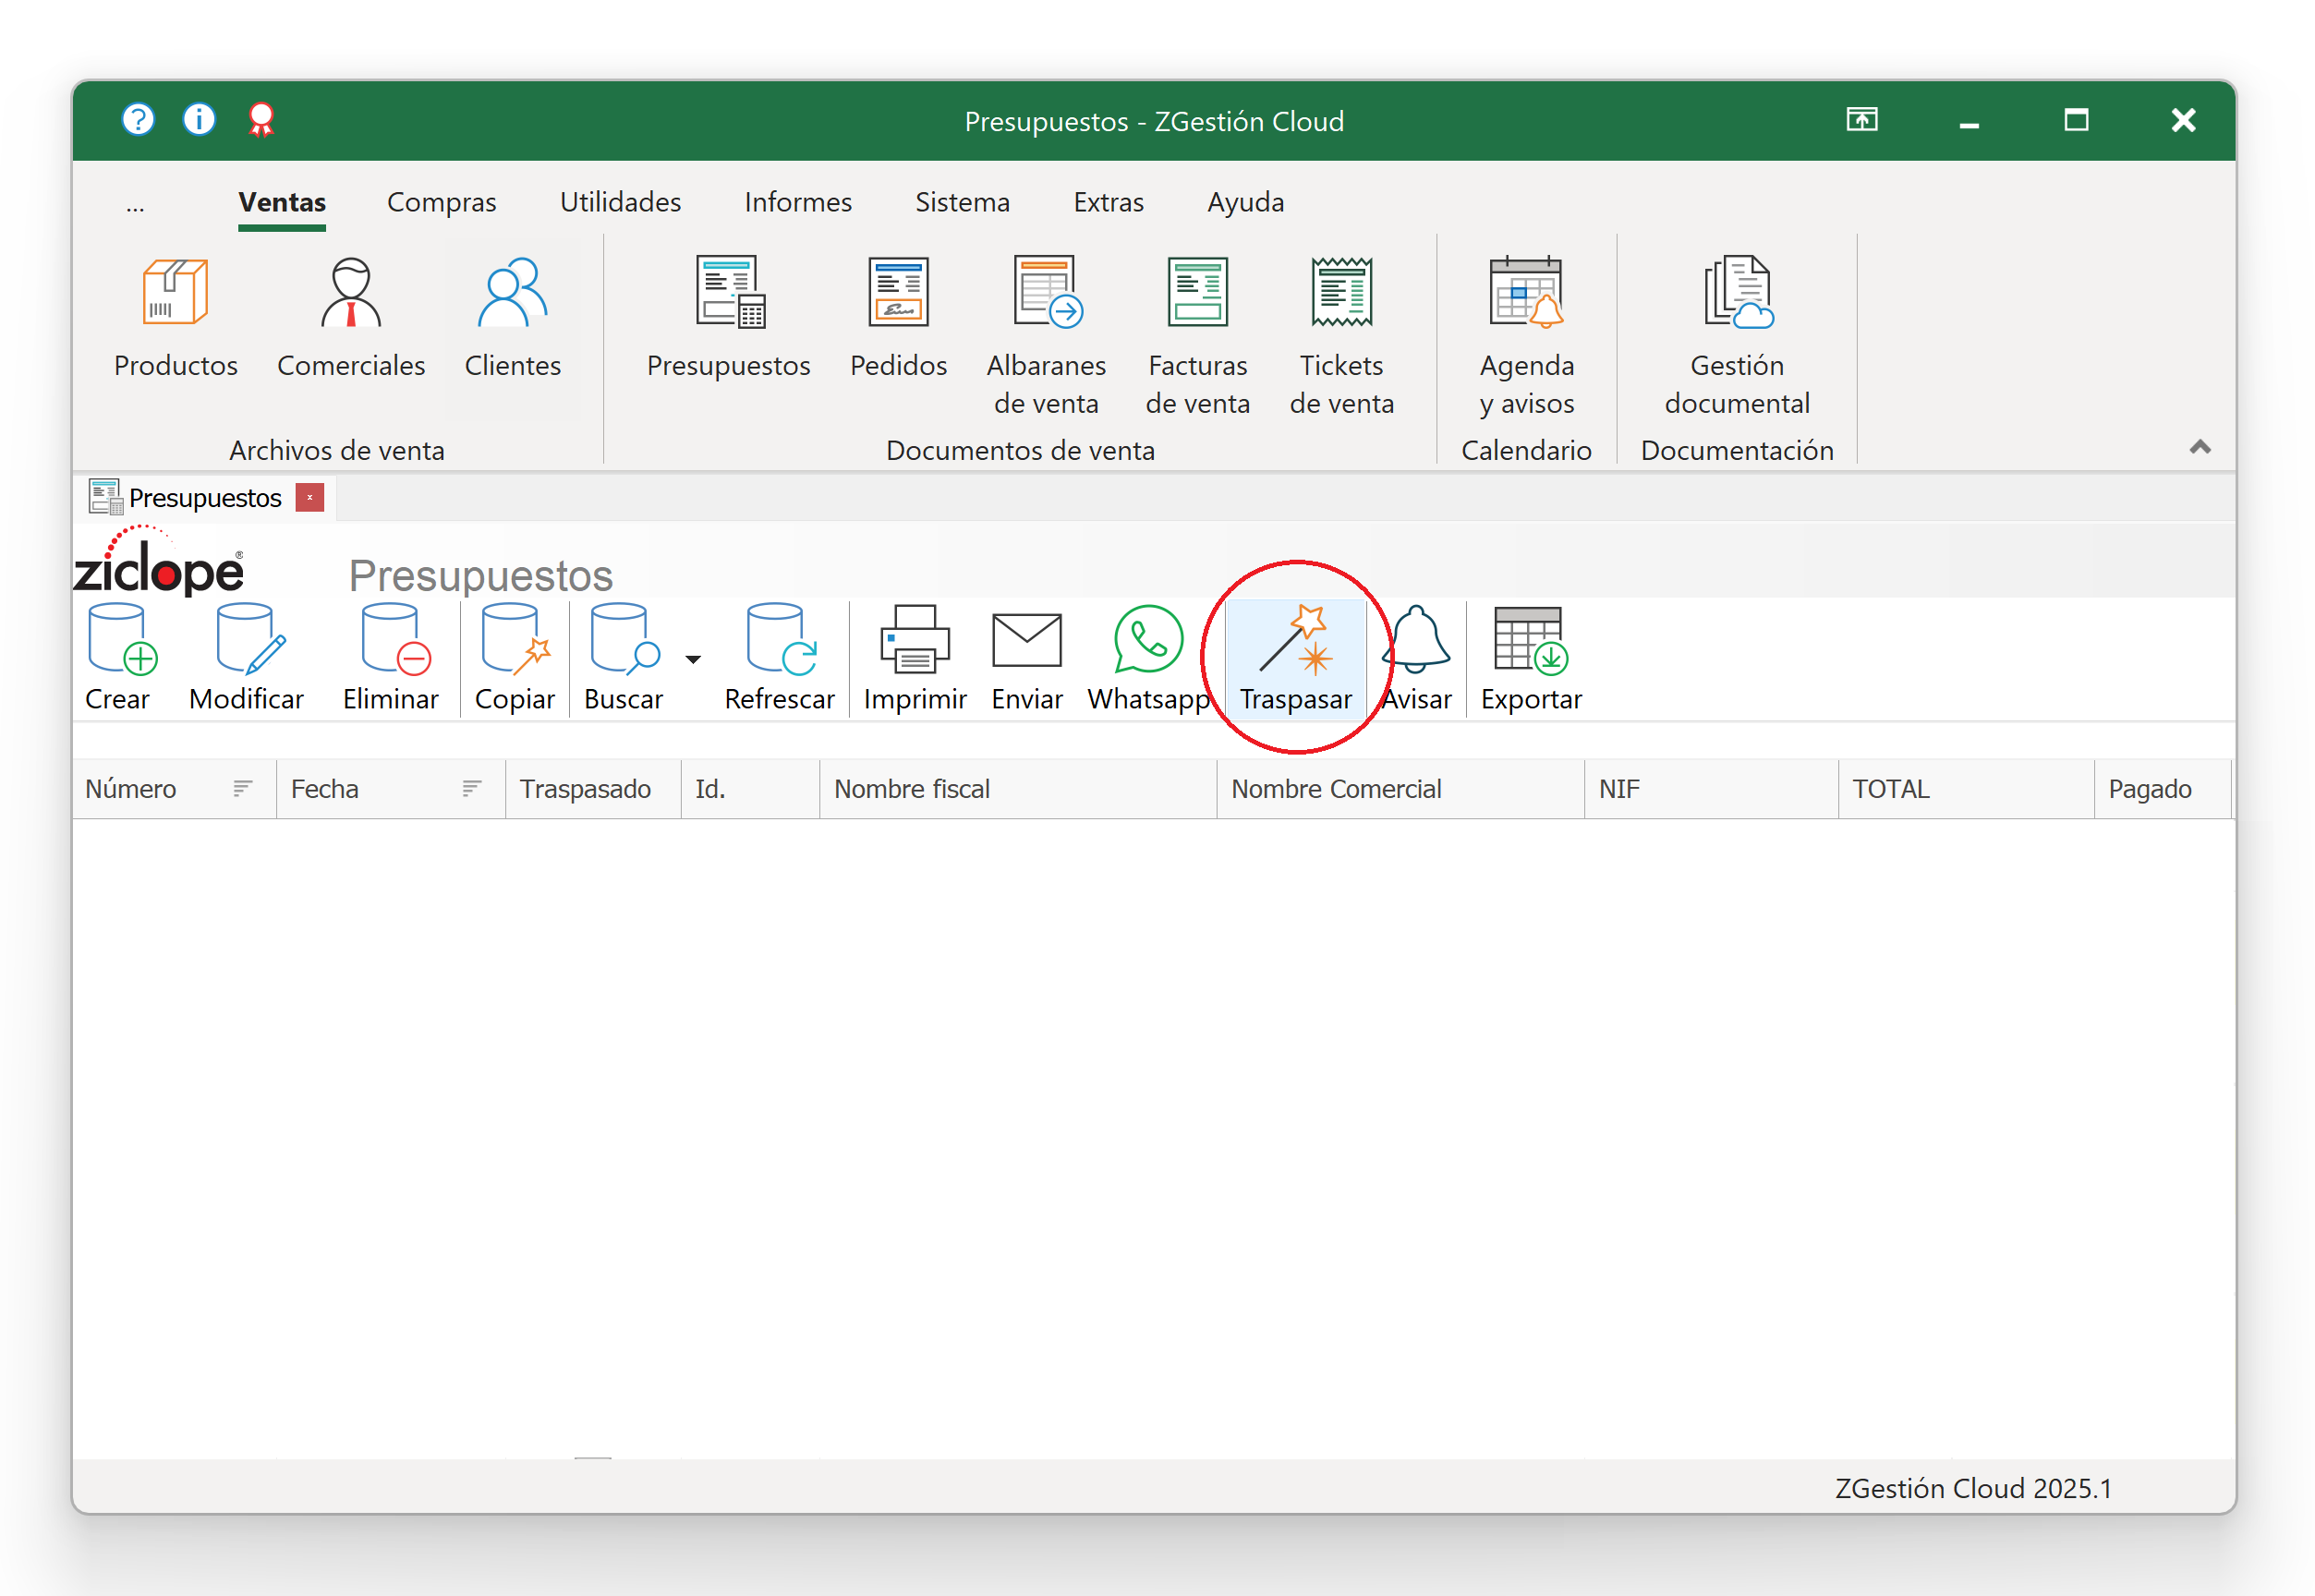
Task: Click the Avisar bell button
Action: click(x=1416, y=658)
